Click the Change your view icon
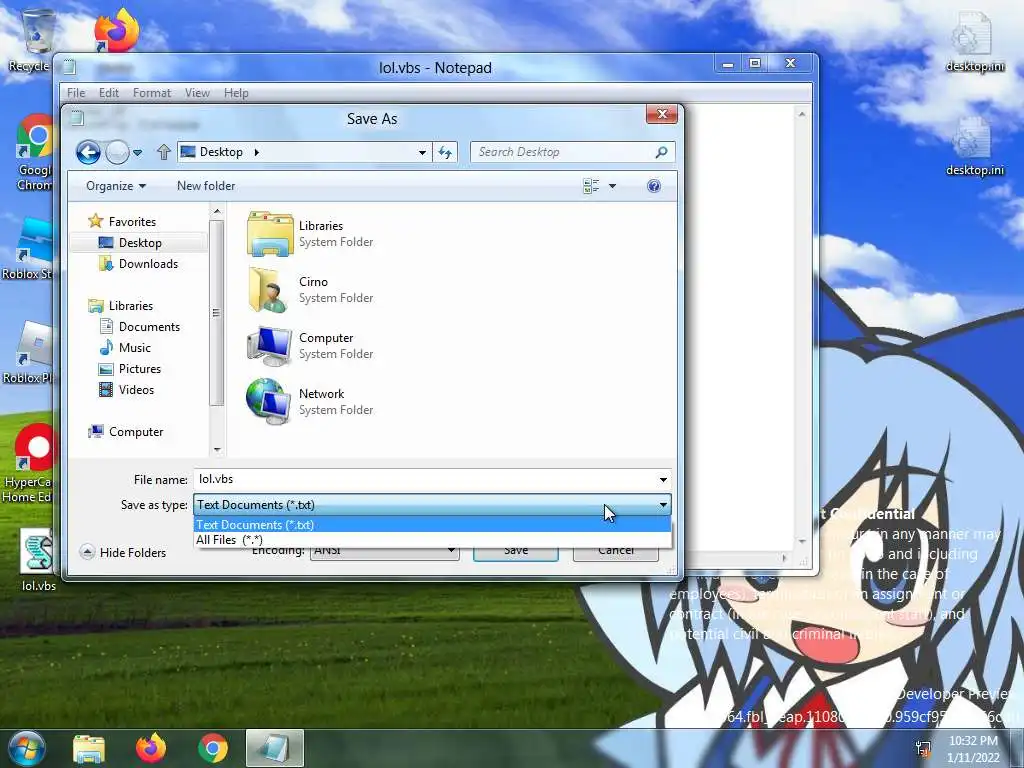This screenshot has width=1024, height=768. point(591,186)
